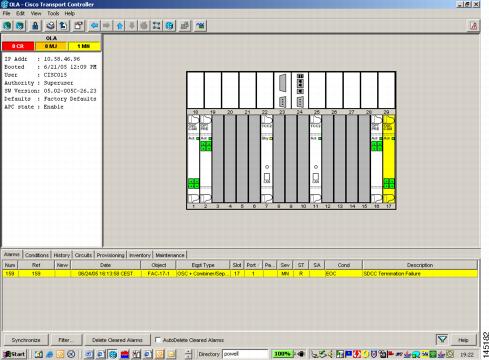Click the blue up-arrow parent view icon
Screen dimensions: 489x360
[x=120, y=26]
